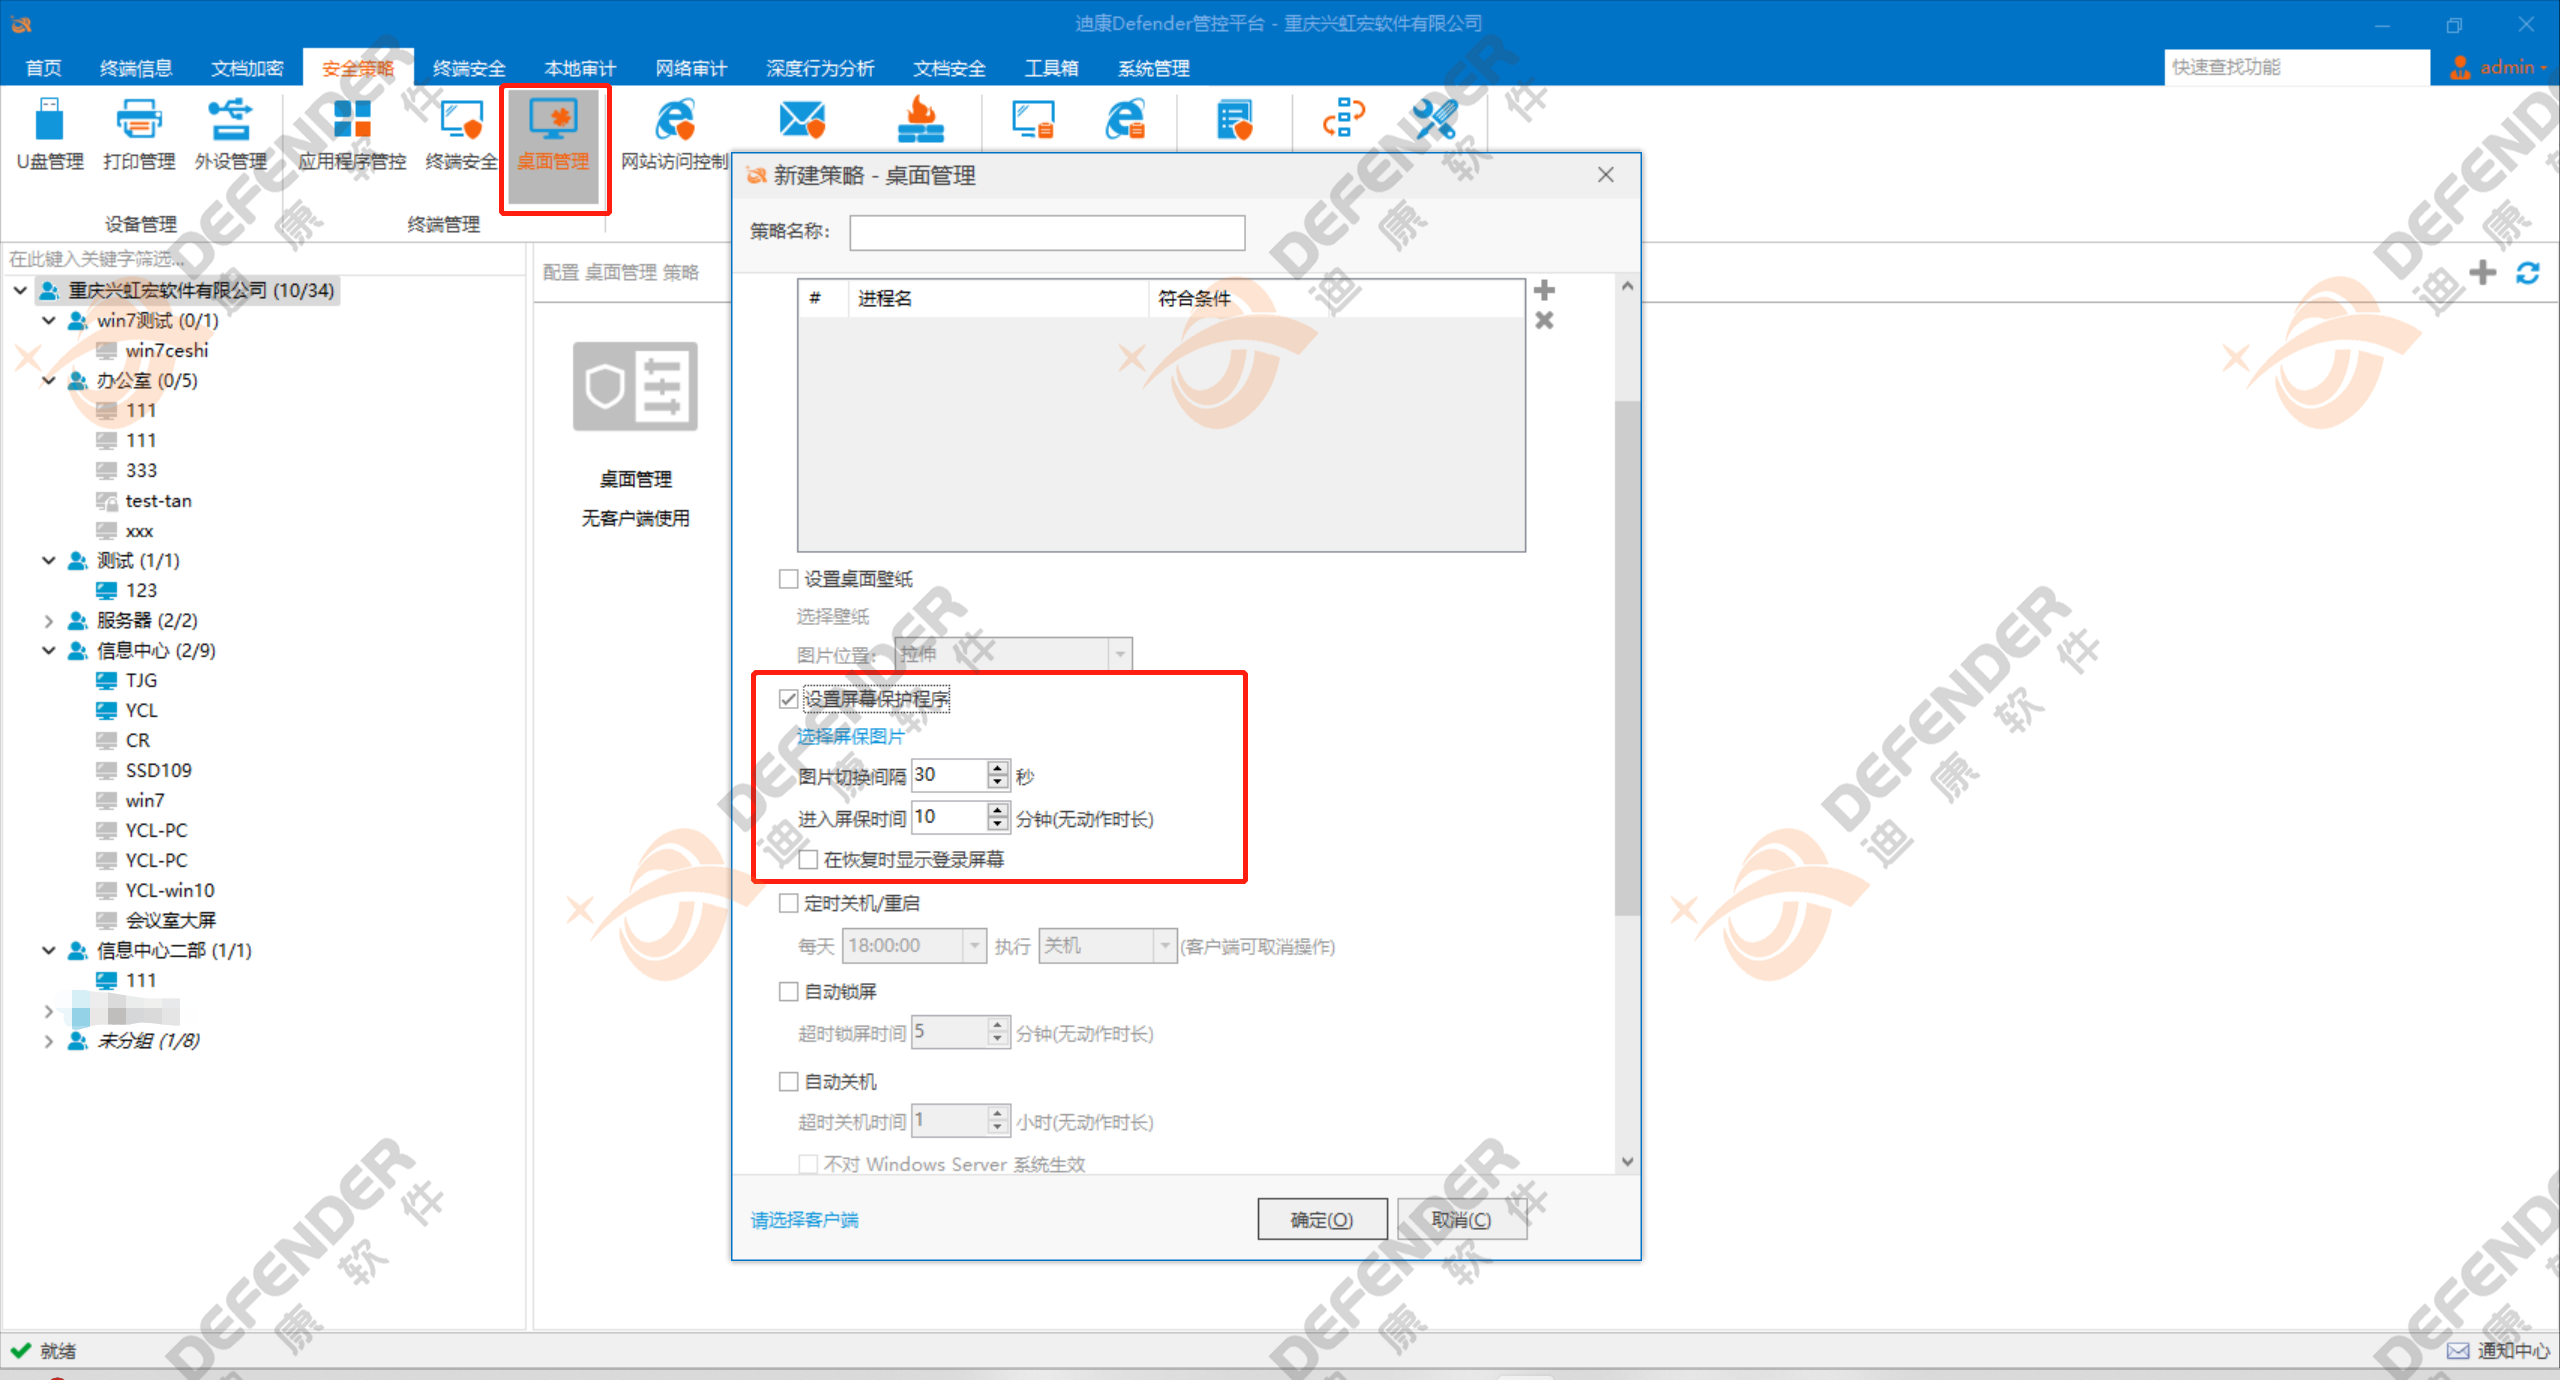
Task: Click the add policy plus icon at right
Action: pos(2482,272)
